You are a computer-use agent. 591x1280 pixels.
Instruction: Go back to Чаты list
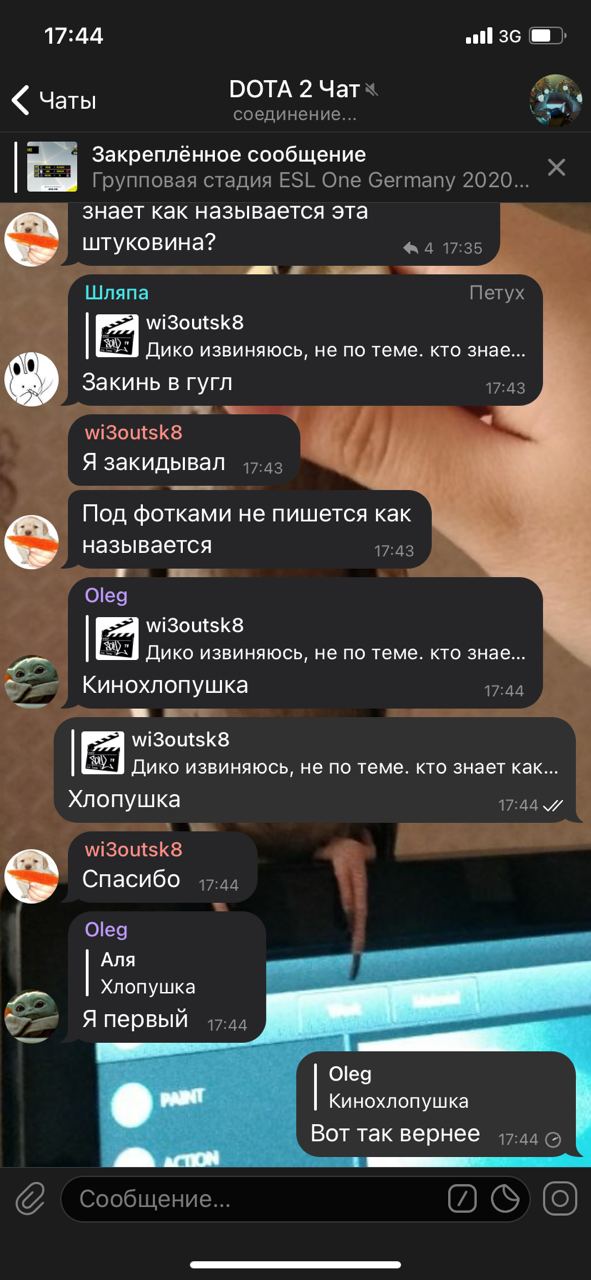(54, 100)
